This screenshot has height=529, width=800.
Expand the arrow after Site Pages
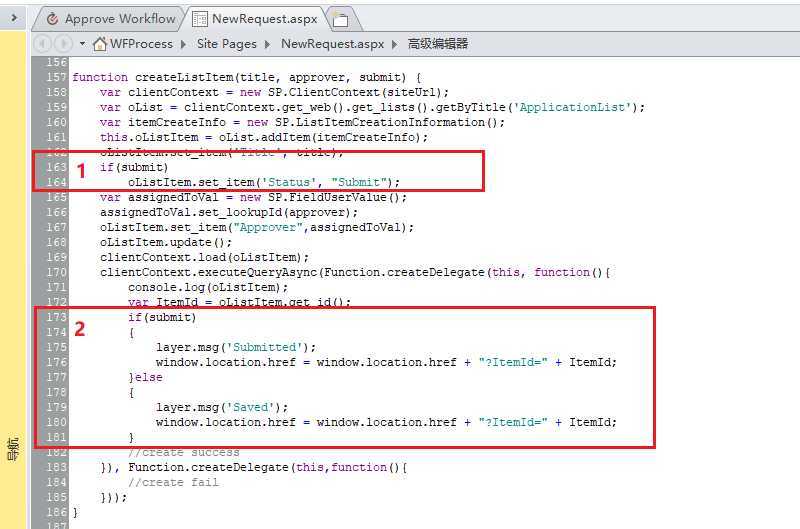[x=267, y=44]
